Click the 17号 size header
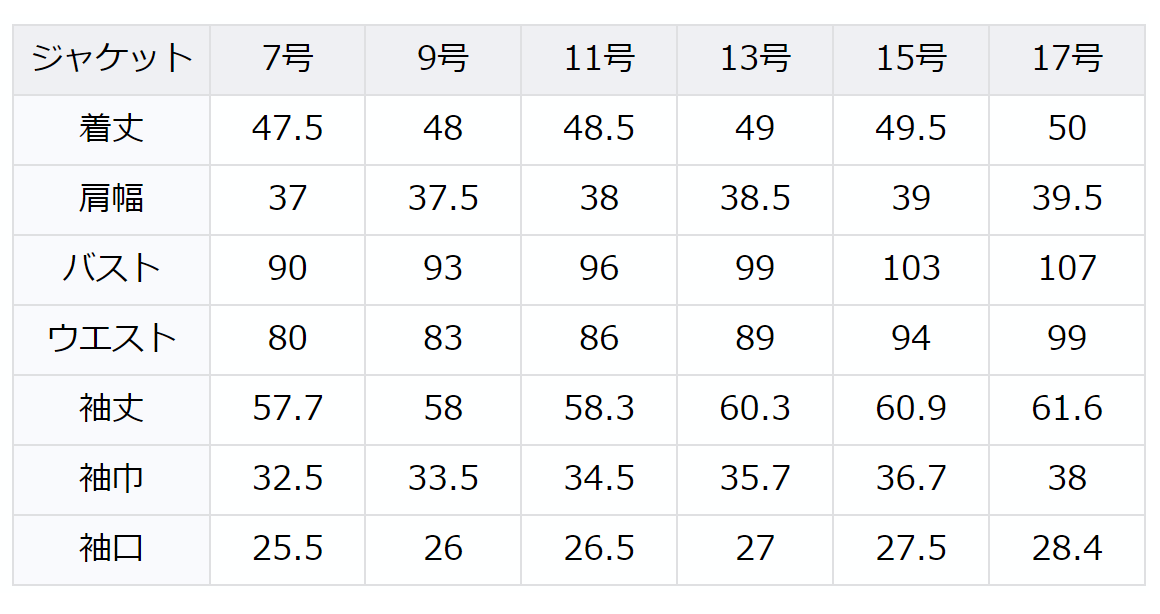Image resolution: width=1160 pixels, height=614 pixels. [x=1067, y=59]
